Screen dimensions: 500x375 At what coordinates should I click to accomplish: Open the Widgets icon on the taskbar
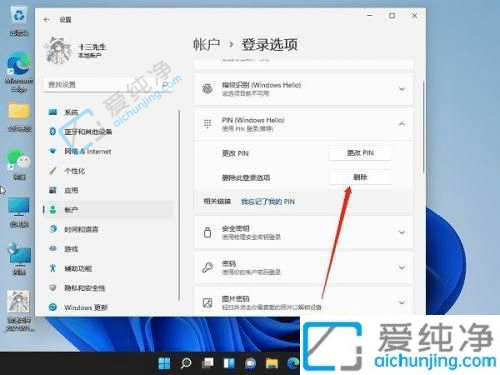pos(229,363)
